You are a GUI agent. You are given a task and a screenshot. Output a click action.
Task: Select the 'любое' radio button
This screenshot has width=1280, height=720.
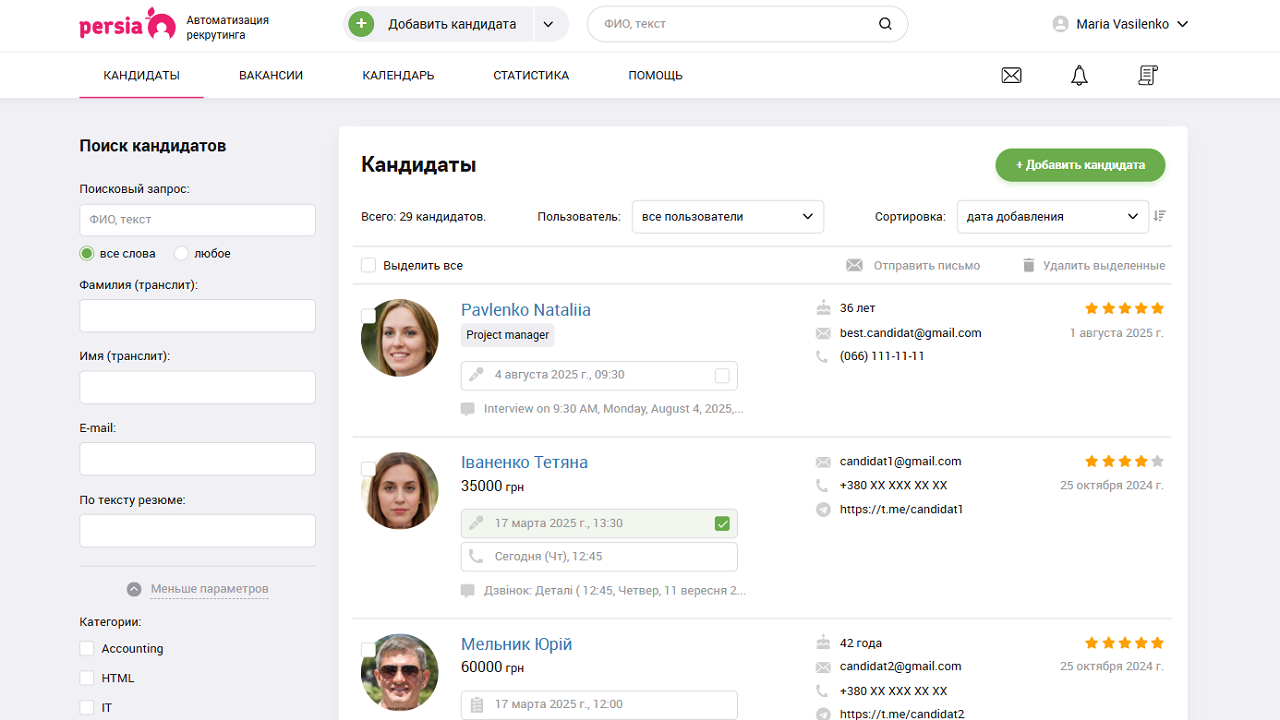(180, 253)
